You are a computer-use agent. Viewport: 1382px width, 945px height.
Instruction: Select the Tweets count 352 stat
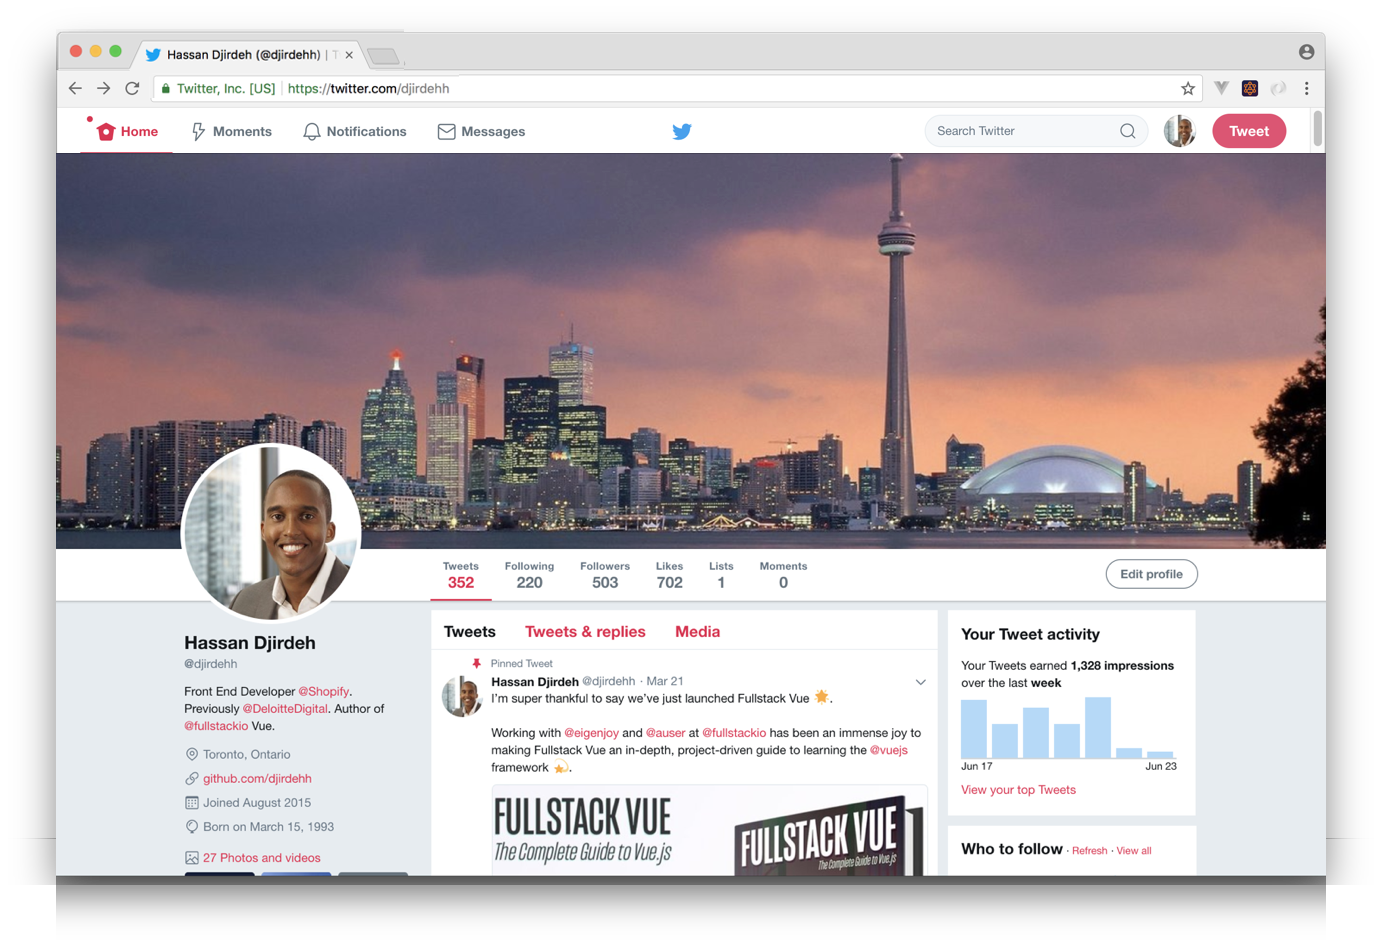pos(461,575)
